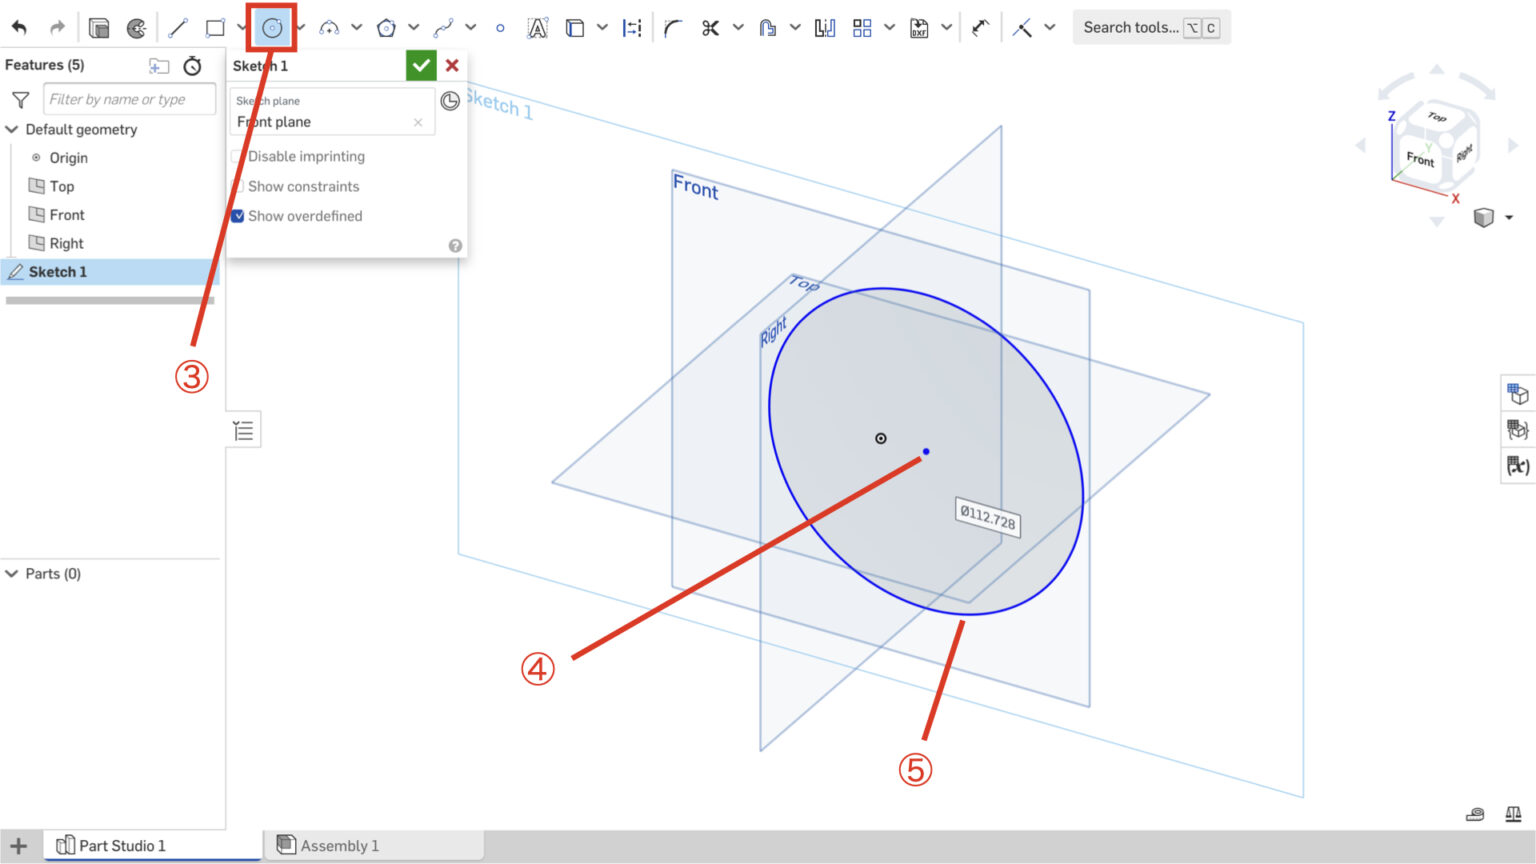
Task: Select the highlighted Circle tool
Action: tap(272, 27)
